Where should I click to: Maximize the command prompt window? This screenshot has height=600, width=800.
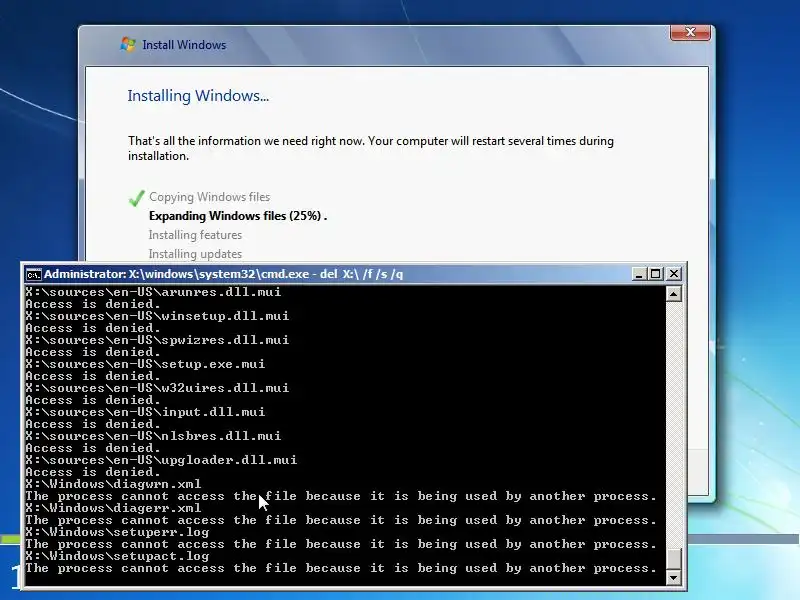[656, 274]
